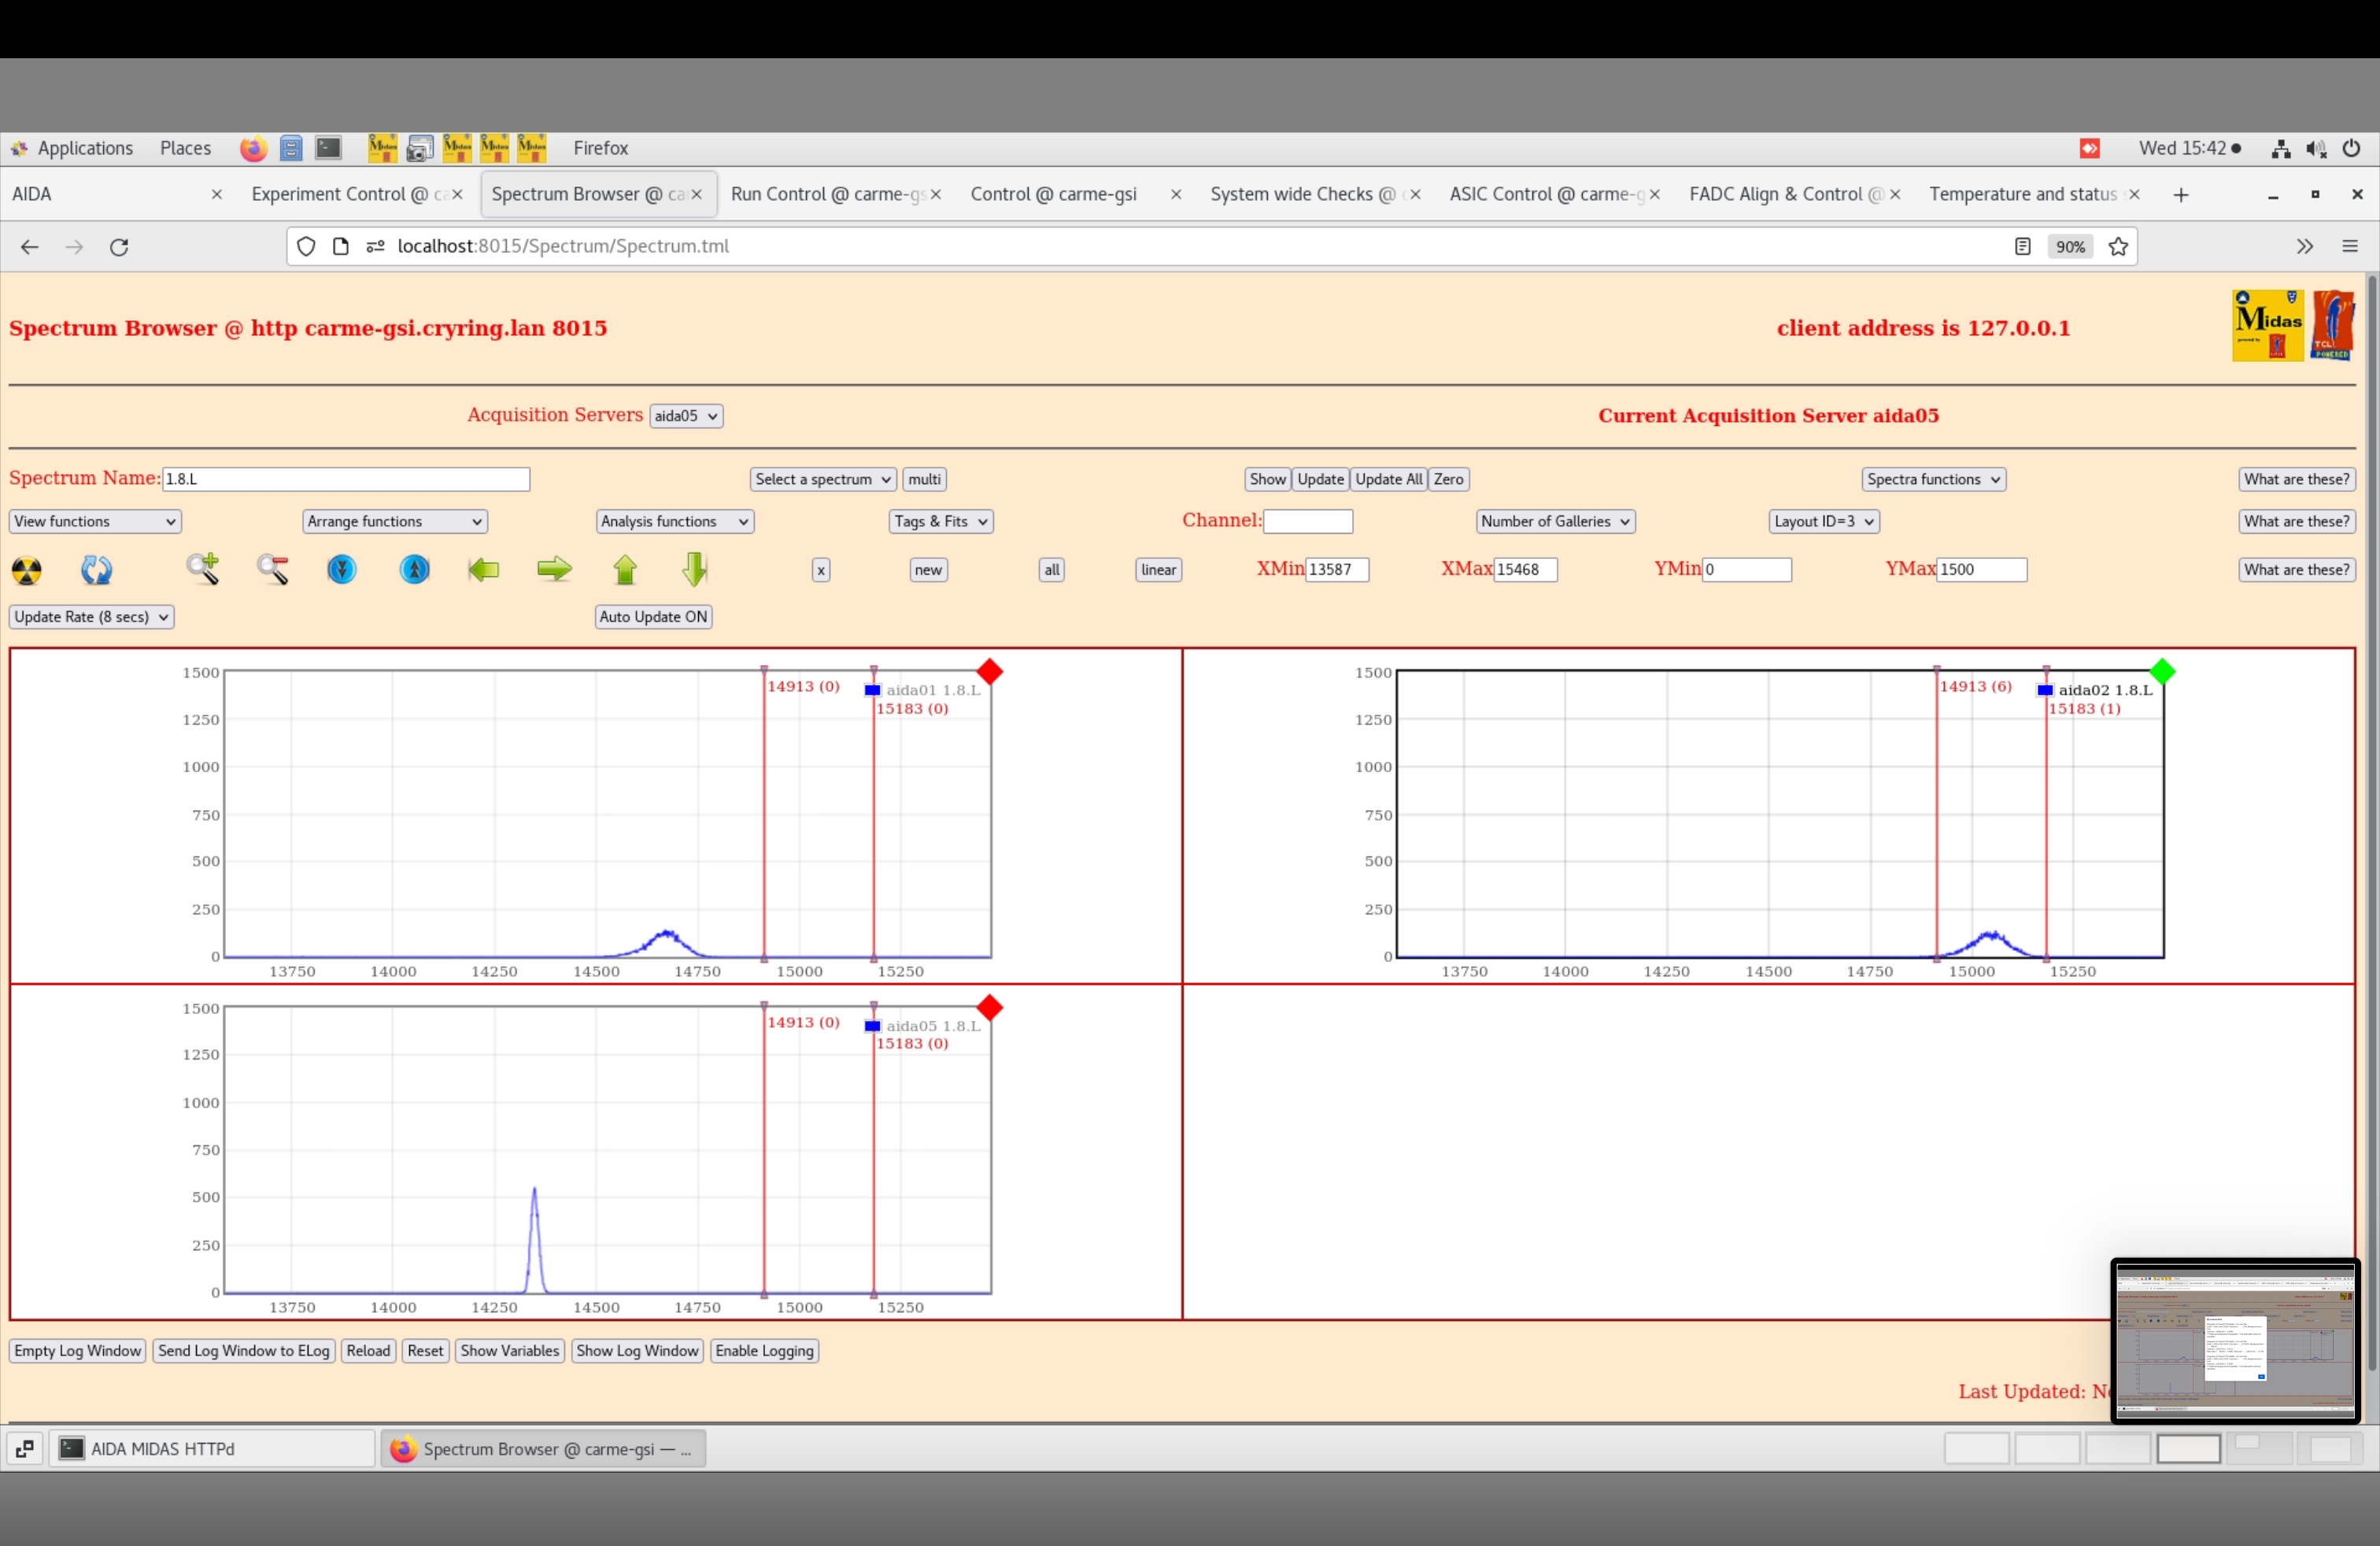Expand the Analysis functions dropdown
Screen dimensions: 2380x1546
[x=674, y=521]
